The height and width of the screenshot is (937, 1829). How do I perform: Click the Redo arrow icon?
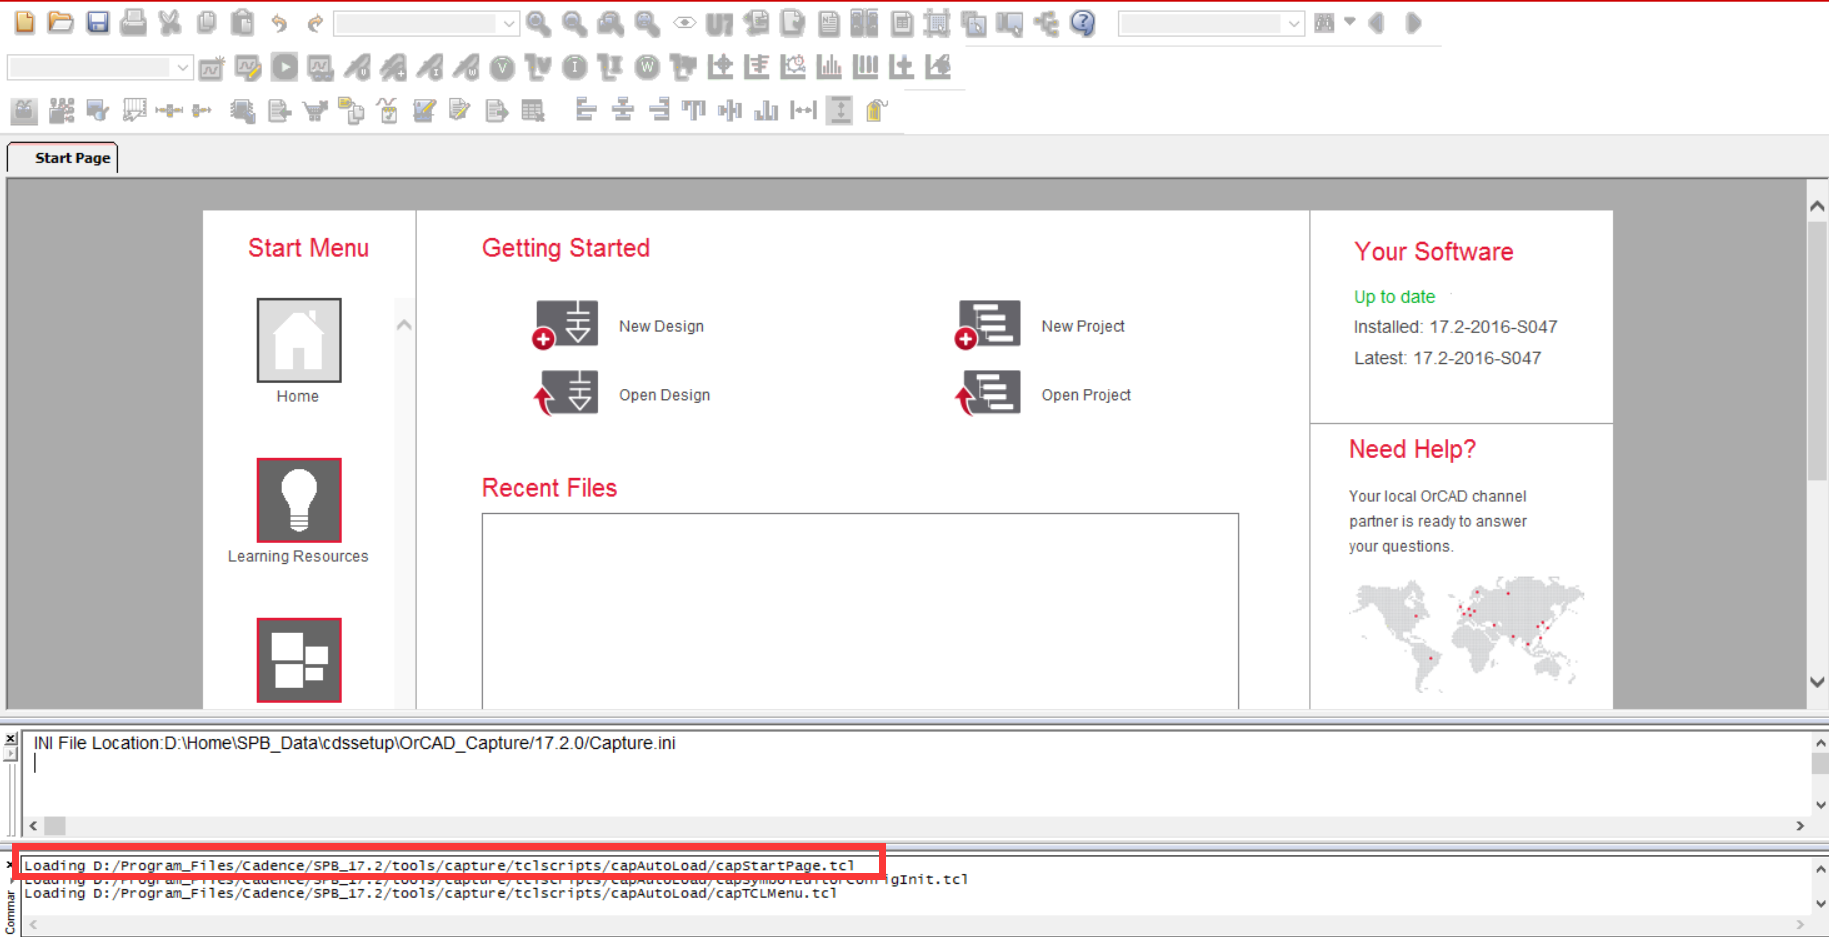[315, 22]
